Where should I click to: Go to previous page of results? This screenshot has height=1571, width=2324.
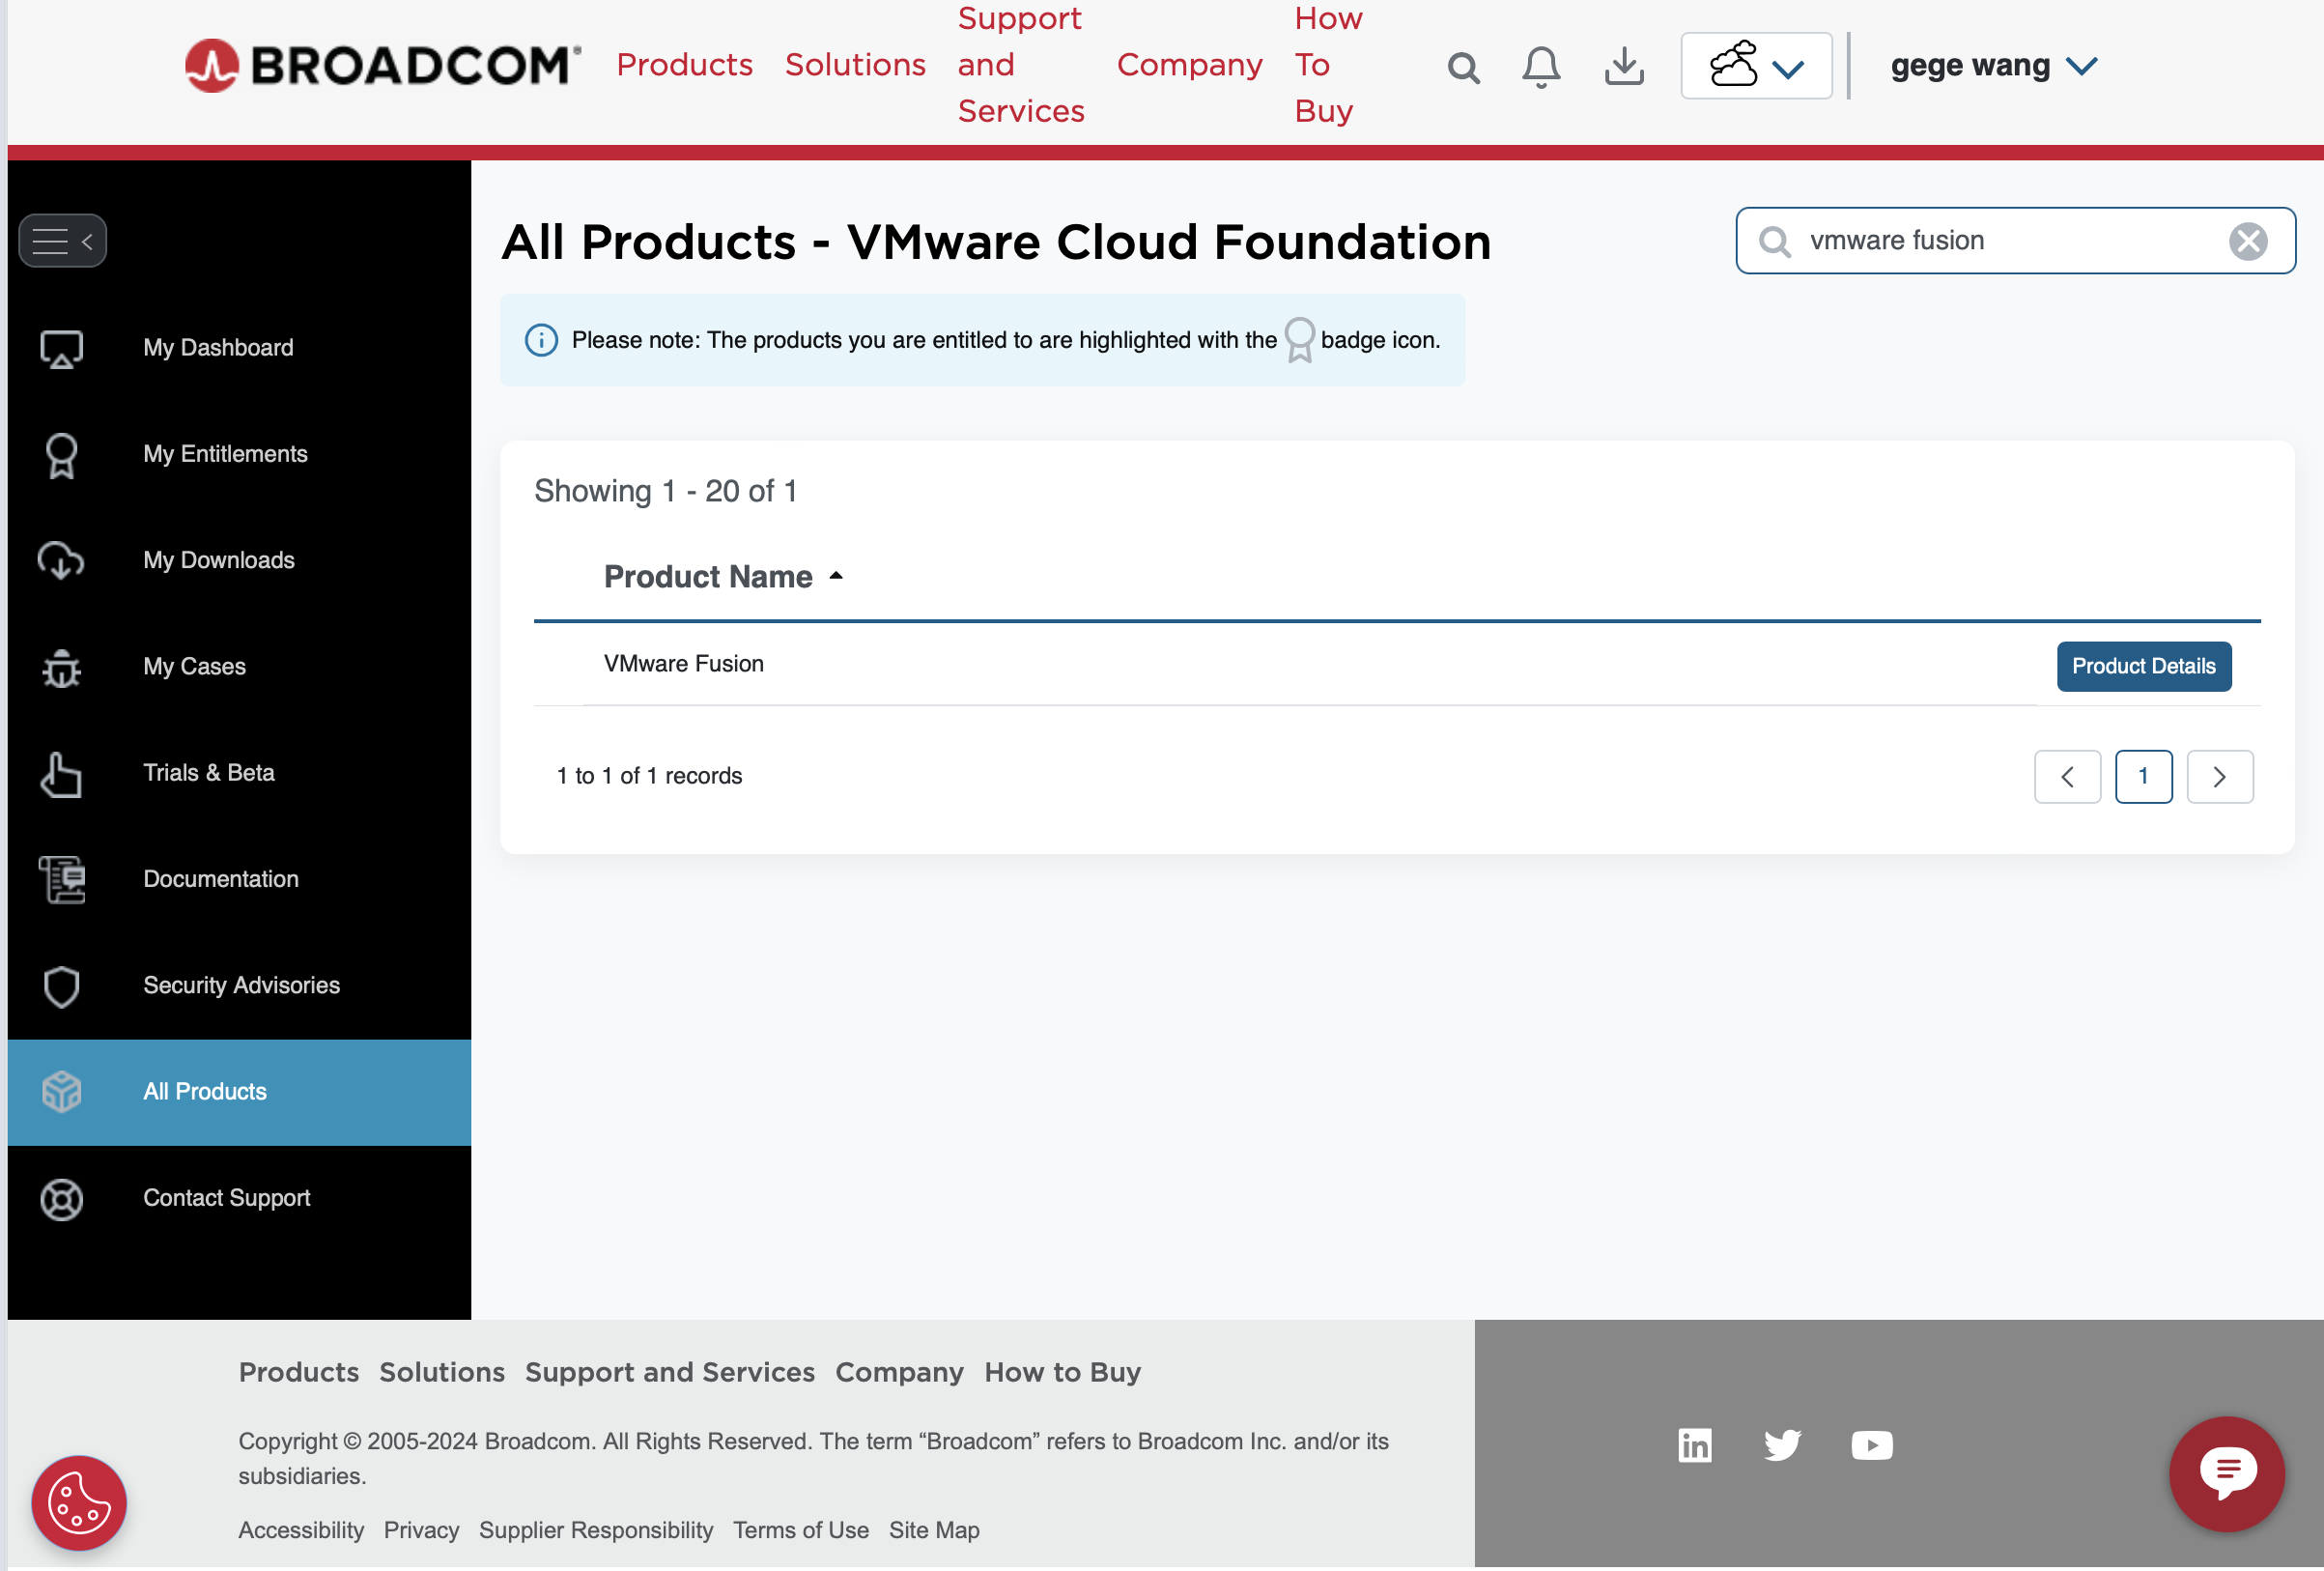[x=2067, y=776]
